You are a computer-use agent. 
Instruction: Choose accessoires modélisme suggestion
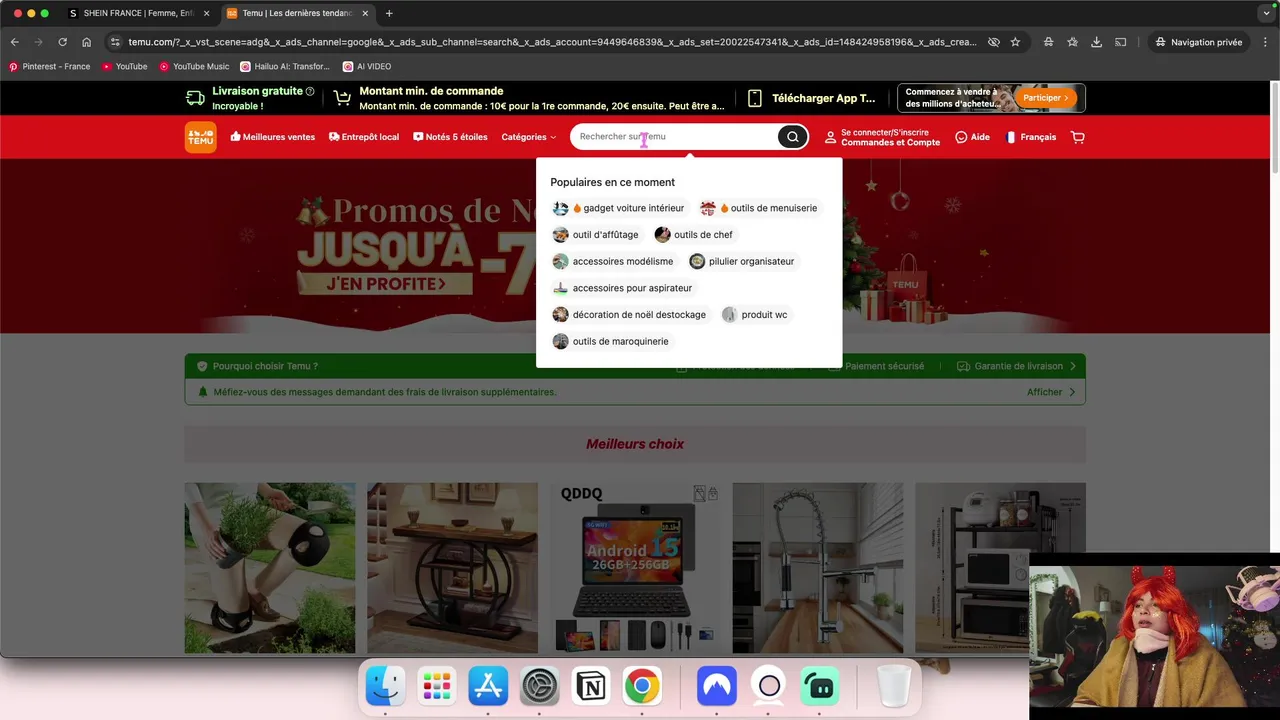coord(613,261)
